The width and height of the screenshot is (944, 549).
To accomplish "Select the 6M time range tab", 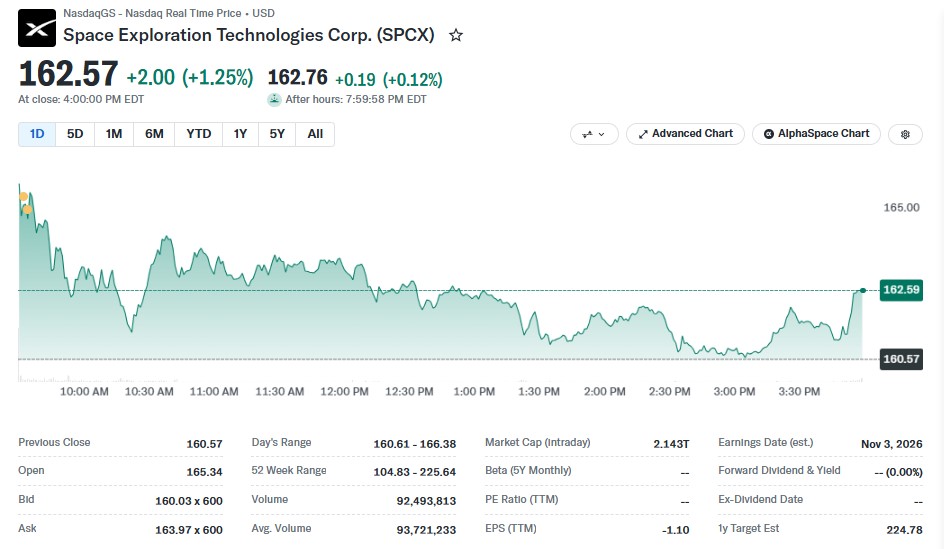I will coord(154,134).
